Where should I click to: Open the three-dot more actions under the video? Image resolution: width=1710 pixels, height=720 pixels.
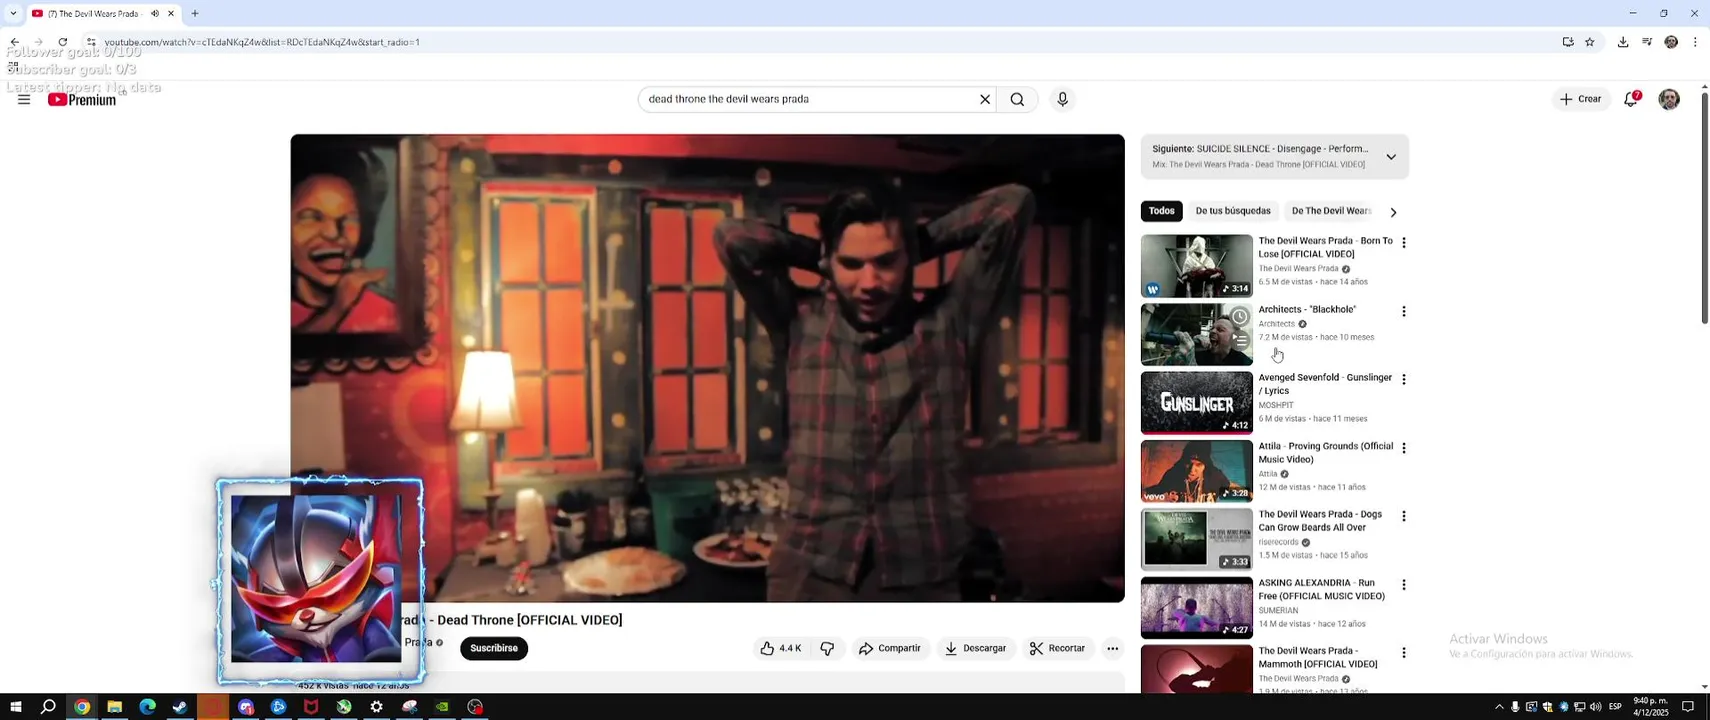pyautogui.click(x=1112, y=648)
